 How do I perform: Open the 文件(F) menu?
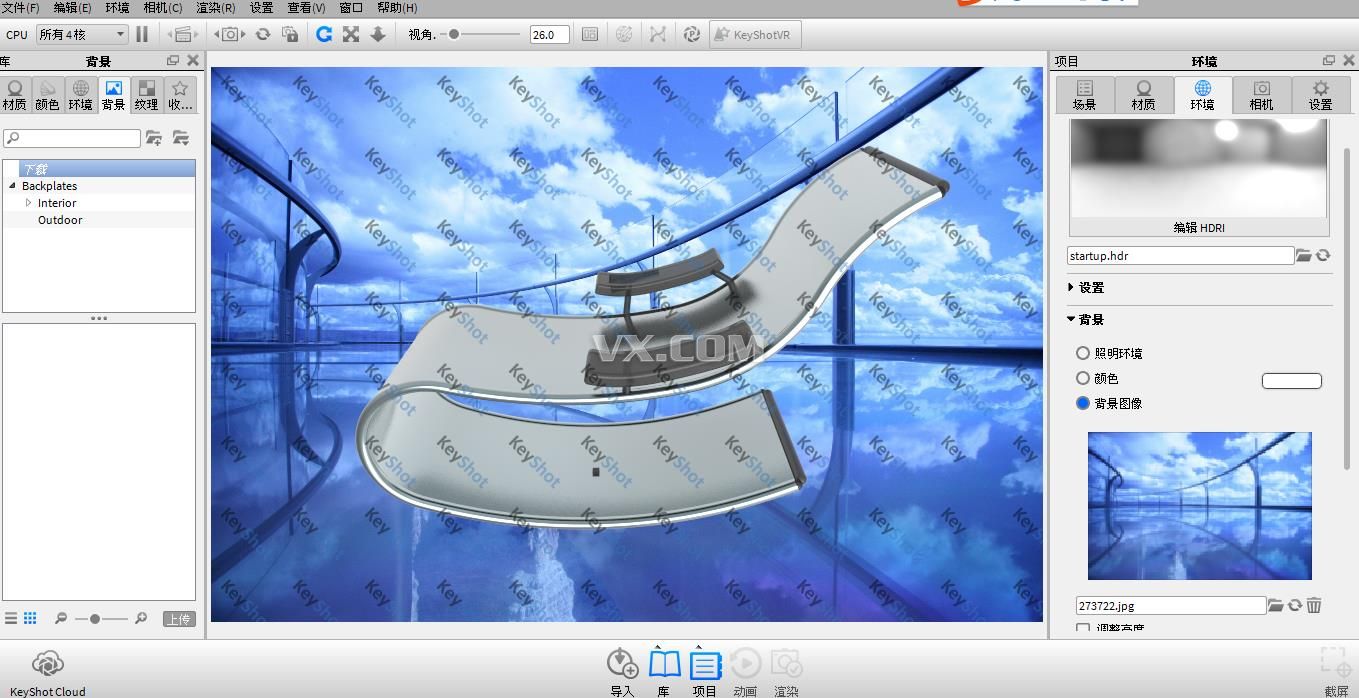pos(20,7)
